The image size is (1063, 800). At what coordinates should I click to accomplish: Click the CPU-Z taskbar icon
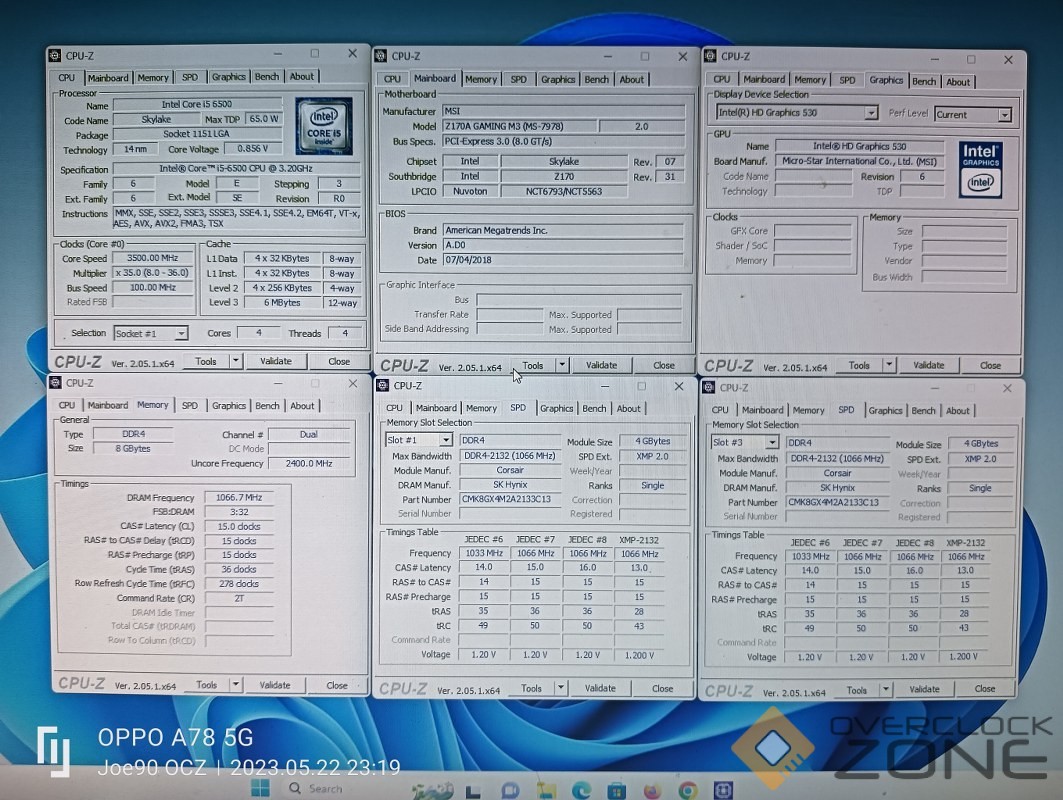coord(723,790)
